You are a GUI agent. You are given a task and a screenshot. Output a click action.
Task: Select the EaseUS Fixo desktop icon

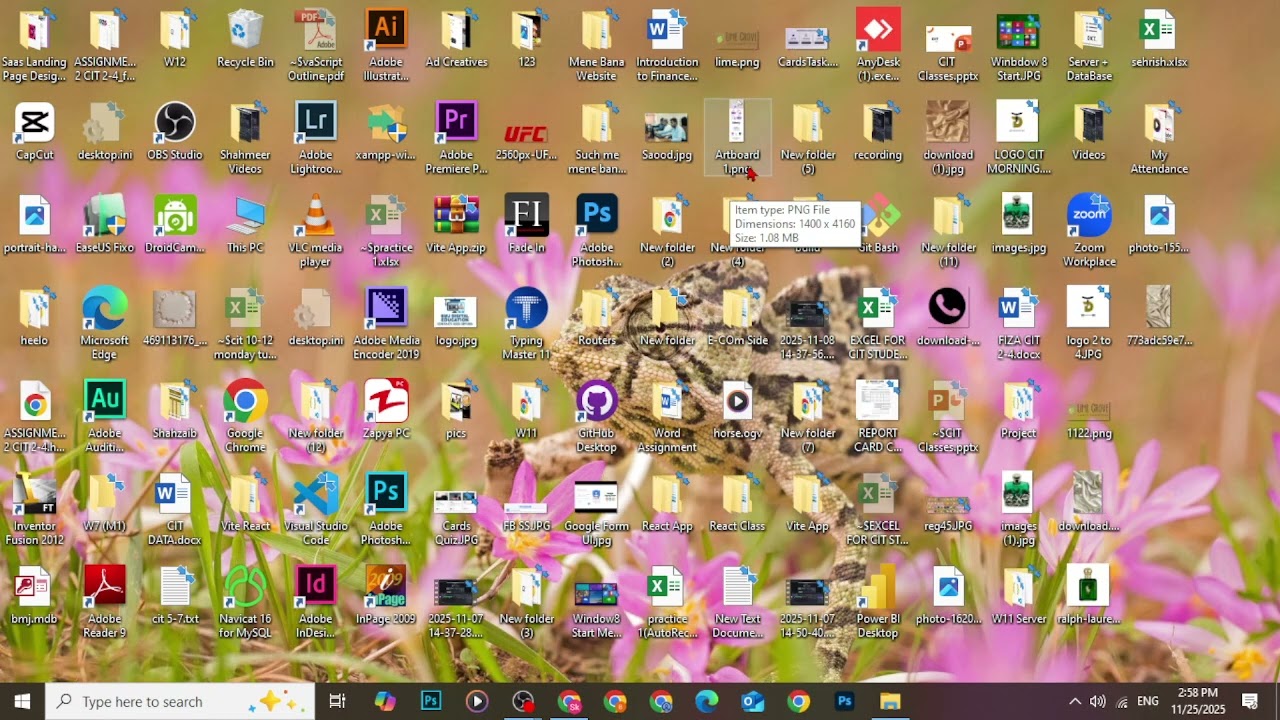(105, 225)
